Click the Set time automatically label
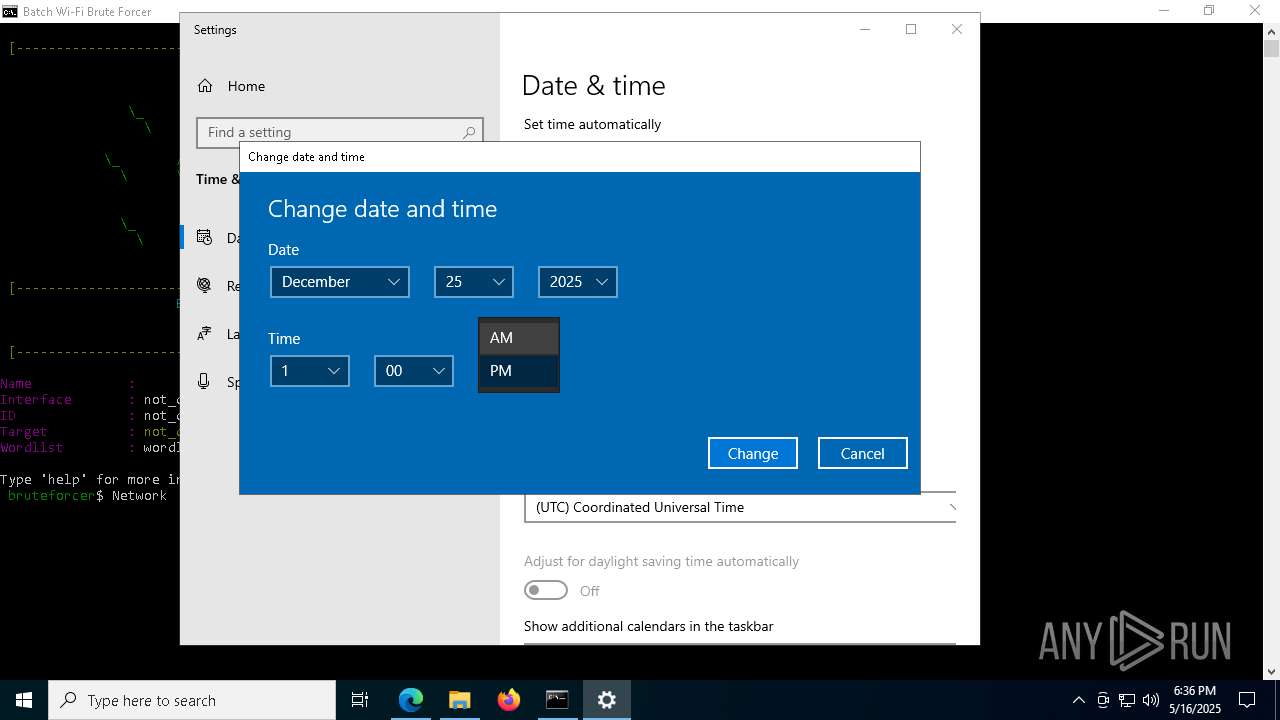 coord(592,124)
